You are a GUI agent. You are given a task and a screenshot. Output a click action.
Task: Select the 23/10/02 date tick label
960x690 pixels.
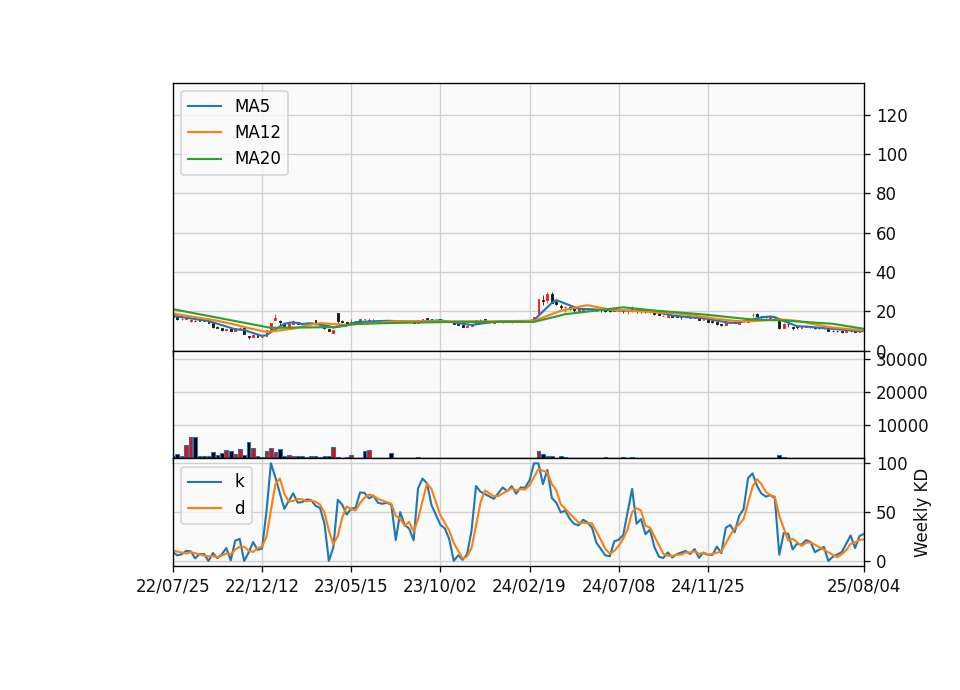(440, 586)
